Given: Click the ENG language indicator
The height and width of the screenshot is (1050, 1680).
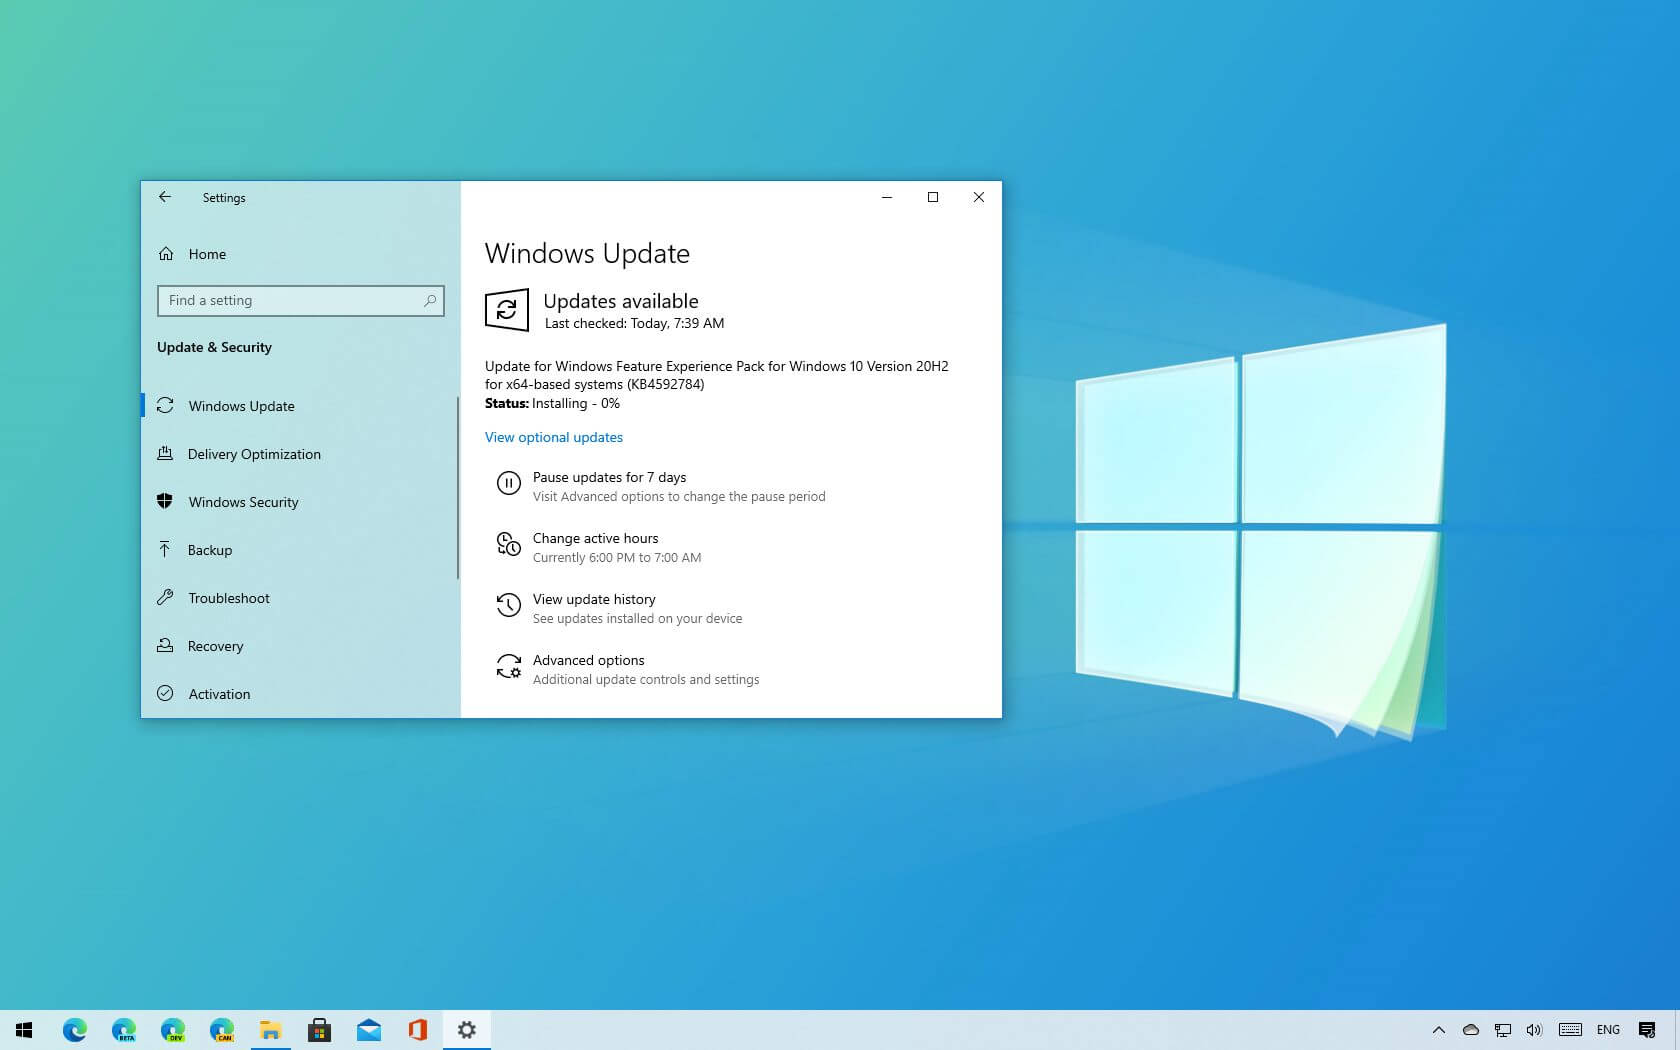Looking at the screenshot, I should tap(1608, 1030).
